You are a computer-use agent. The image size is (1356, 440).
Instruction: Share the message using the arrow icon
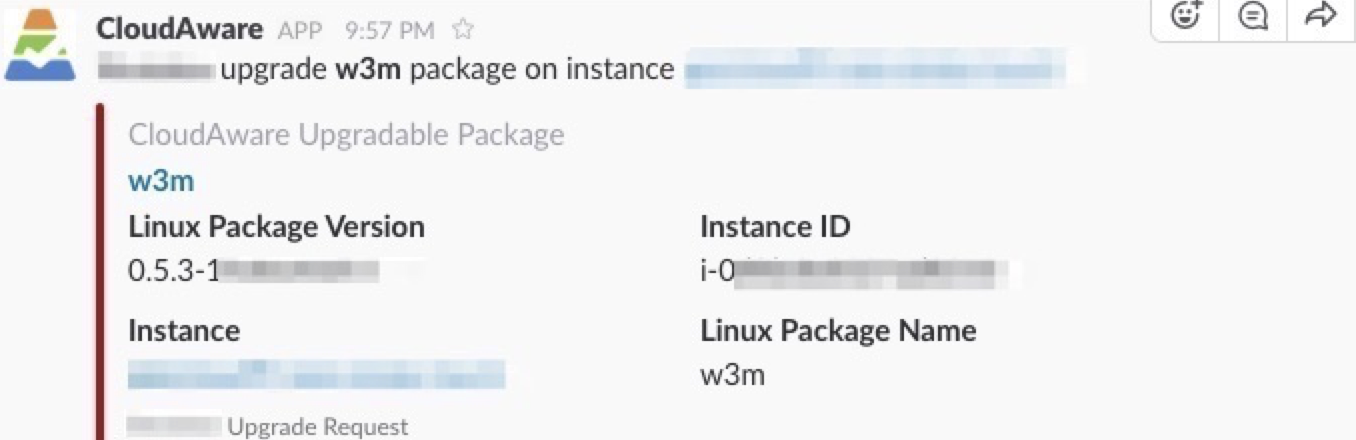pos(1321,15)
